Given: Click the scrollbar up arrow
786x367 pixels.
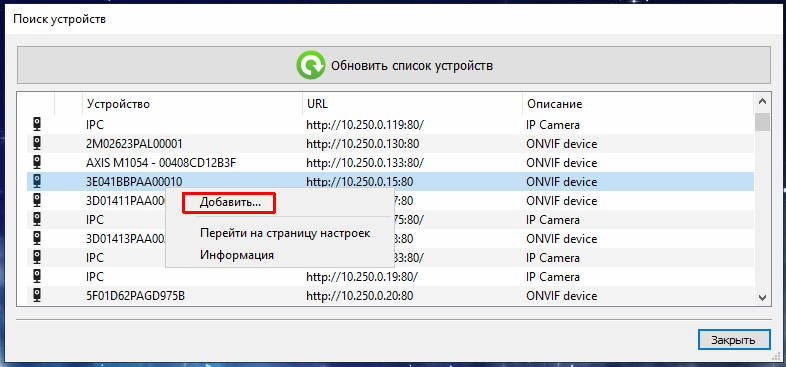Looking at the screenshot, I should click(x=762, y=102).
